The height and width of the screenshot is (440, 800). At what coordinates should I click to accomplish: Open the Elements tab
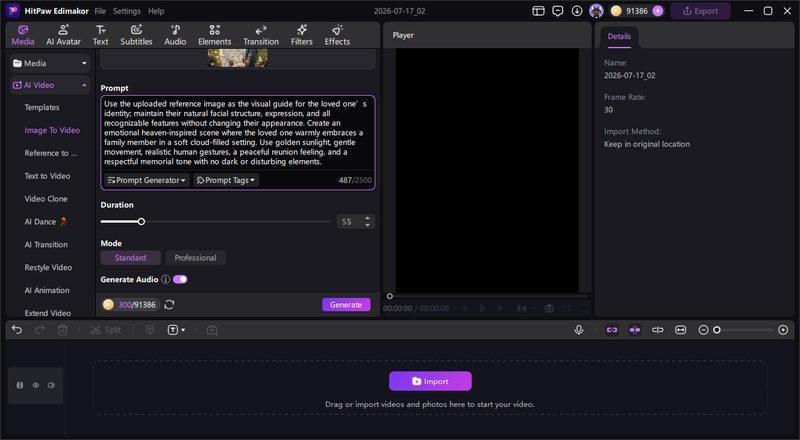(x=214, y=35)
